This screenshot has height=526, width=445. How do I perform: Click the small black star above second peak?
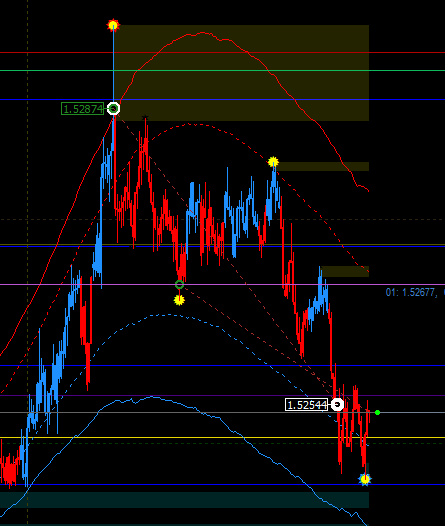tap(145, 118)
